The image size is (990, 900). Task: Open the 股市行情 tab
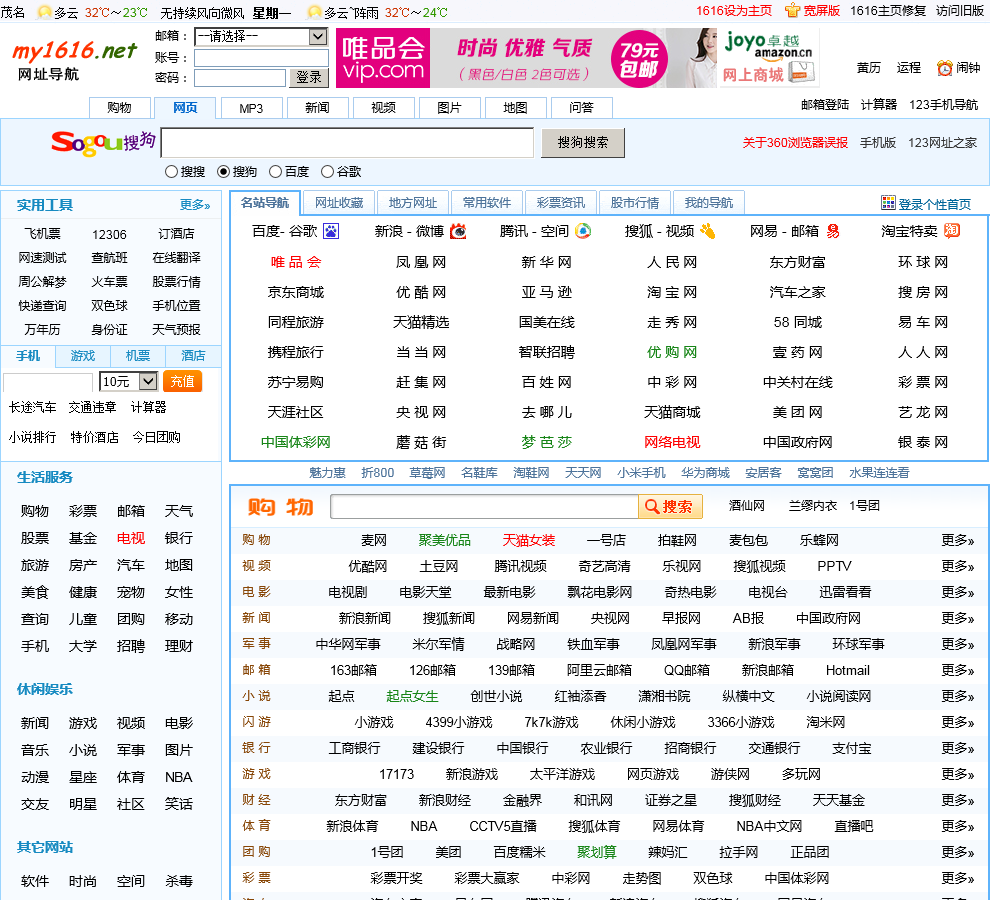coord(635,203)
